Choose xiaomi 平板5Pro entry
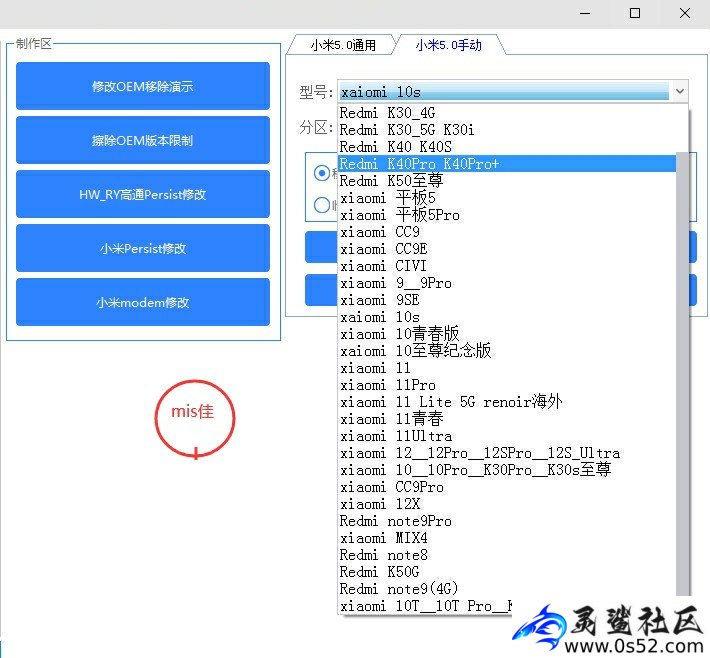710x658 pixels. (507, 215)
